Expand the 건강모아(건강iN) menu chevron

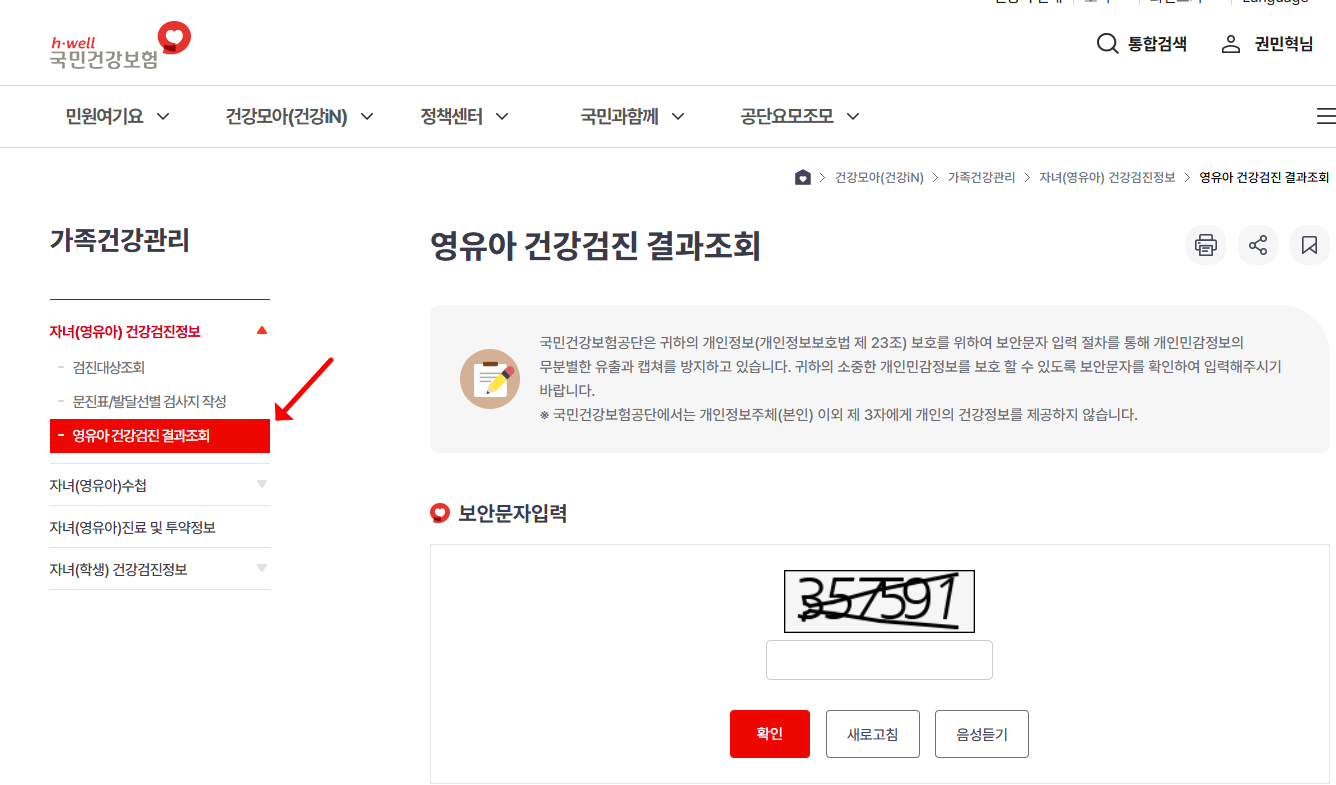pos(367,117)
